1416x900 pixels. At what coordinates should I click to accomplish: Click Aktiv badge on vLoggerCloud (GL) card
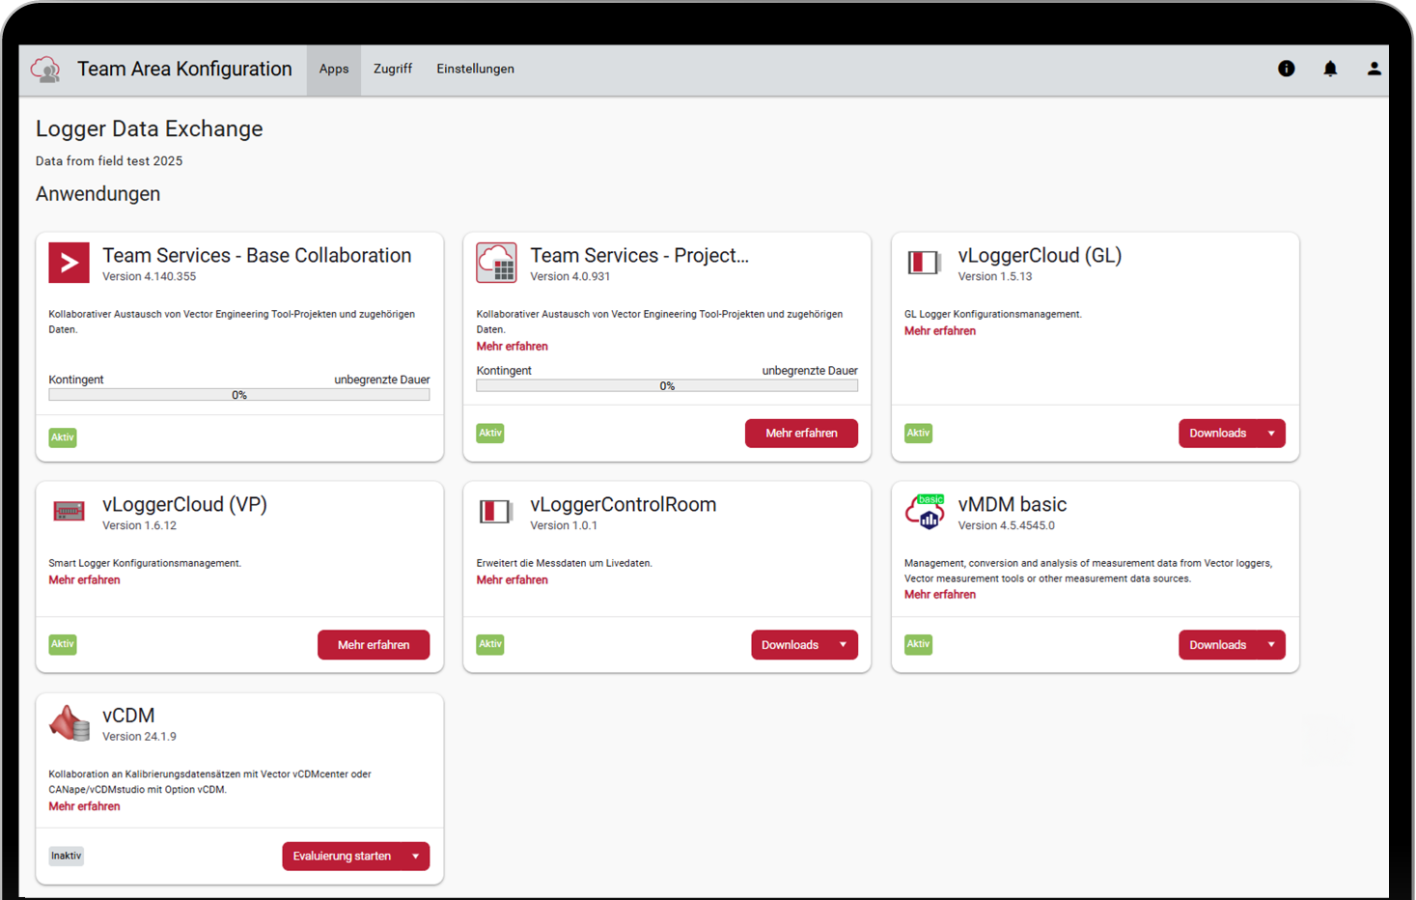pos(918,433)
